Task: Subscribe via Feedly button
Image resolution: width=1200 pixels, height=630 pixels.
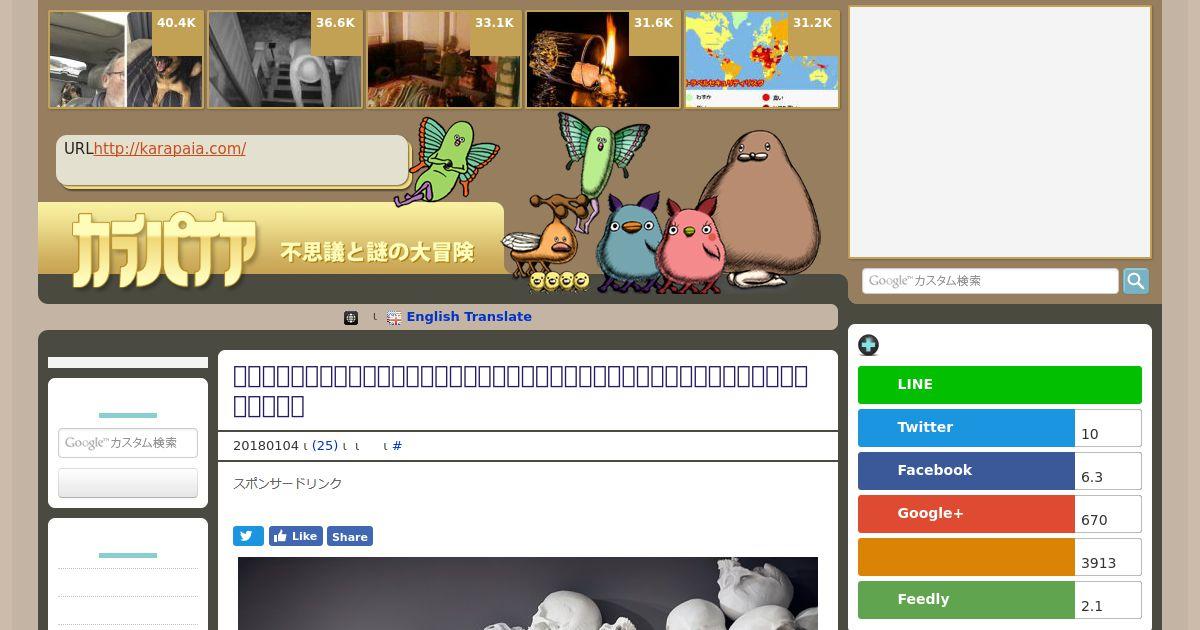Action: (x=966, y=600)
